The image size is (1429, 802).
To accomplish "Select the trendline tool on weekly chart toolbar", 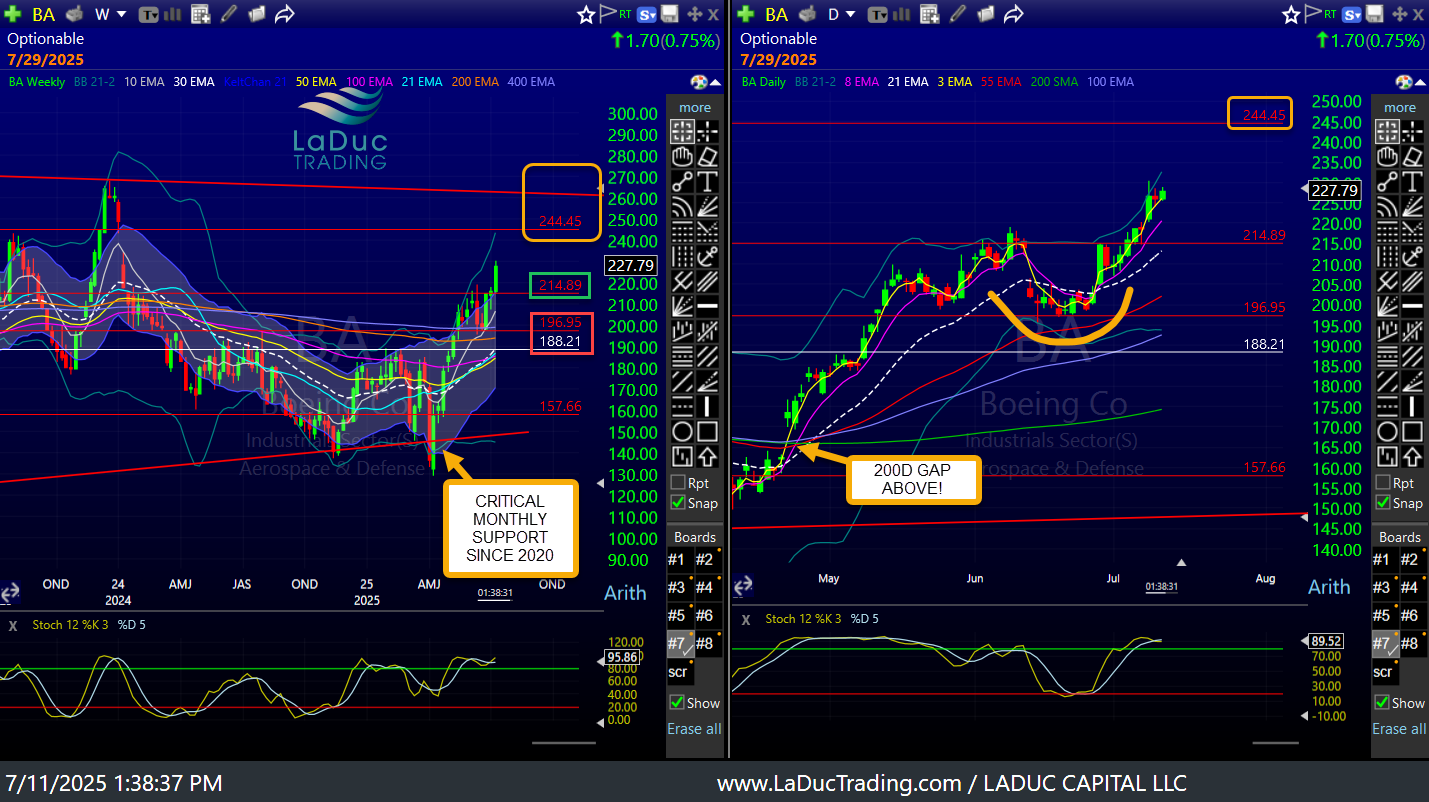I will point(682,181).
